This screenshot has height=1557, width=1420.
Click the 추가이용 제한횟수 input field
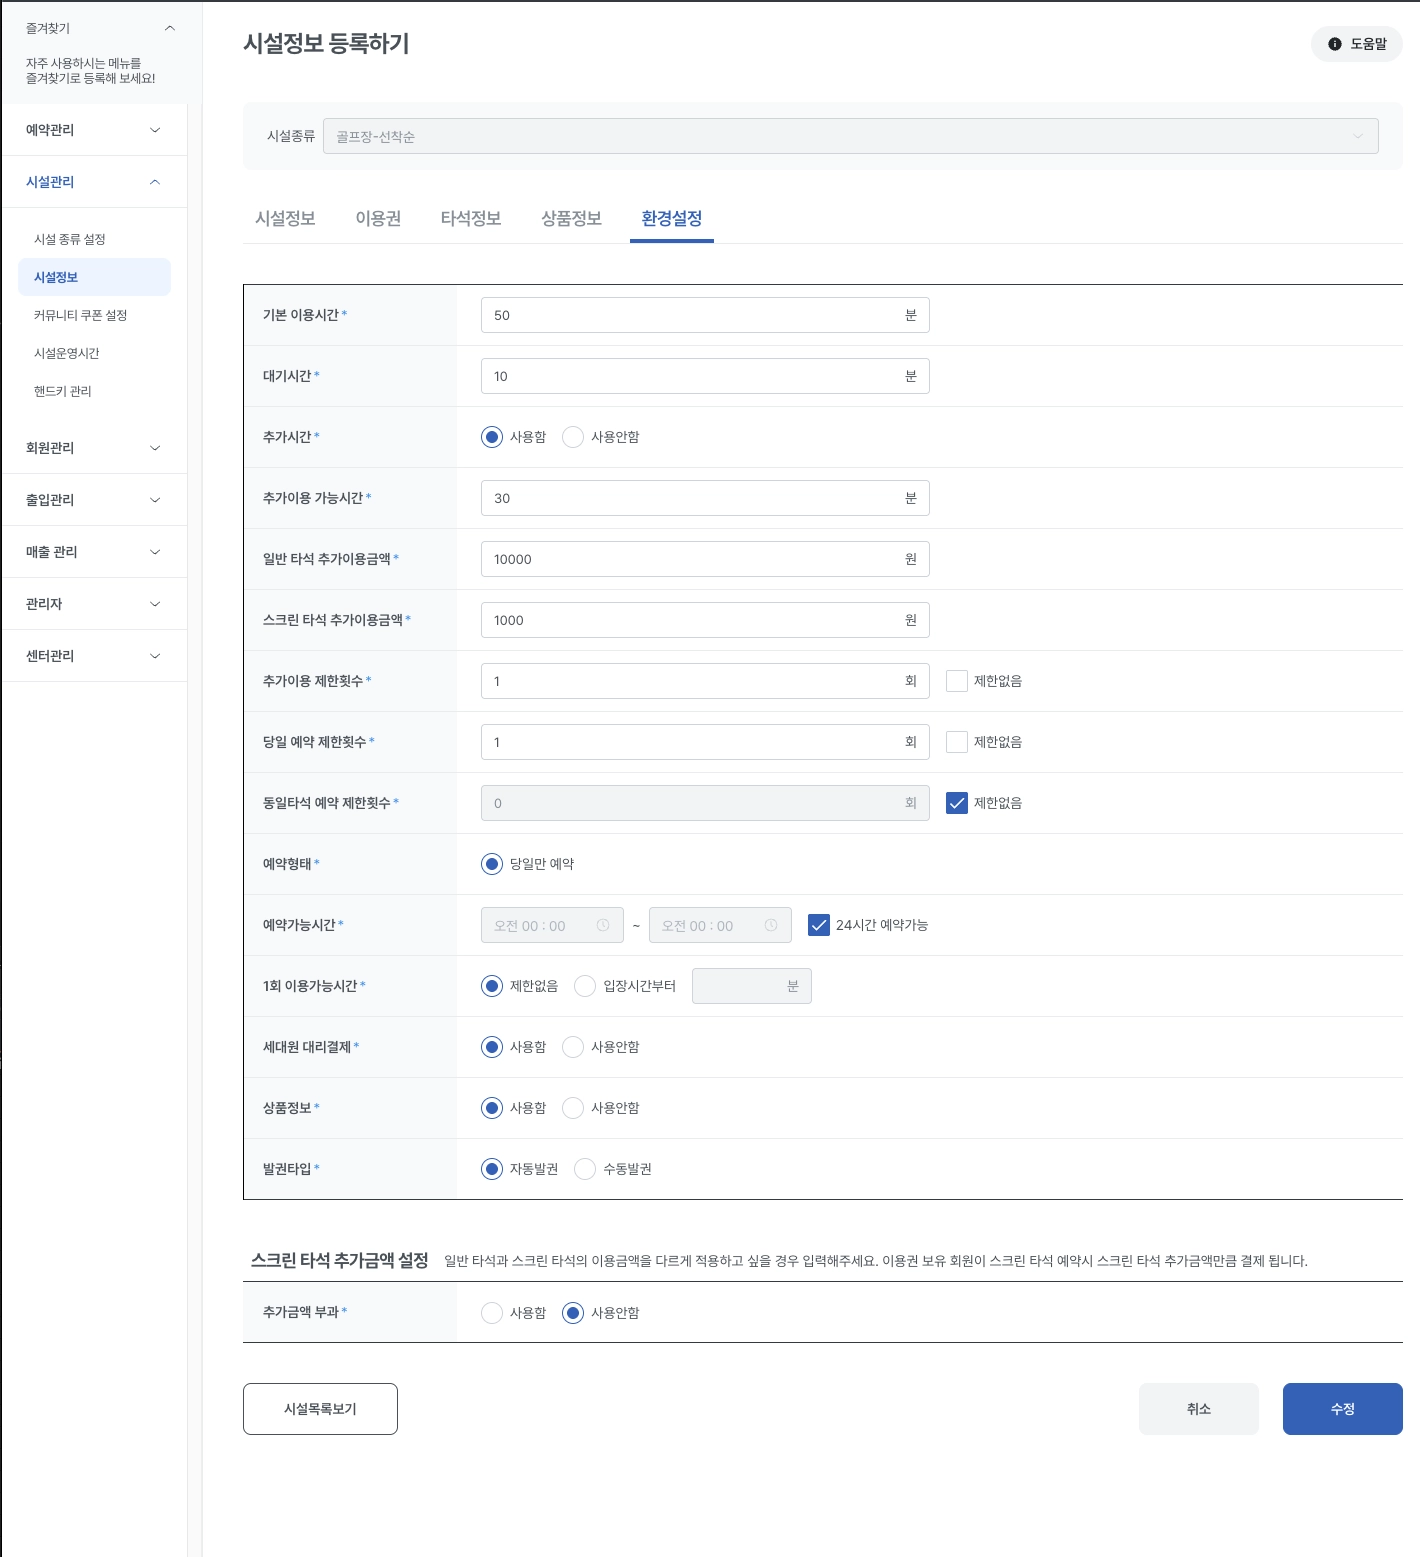[x=705, y=681]
